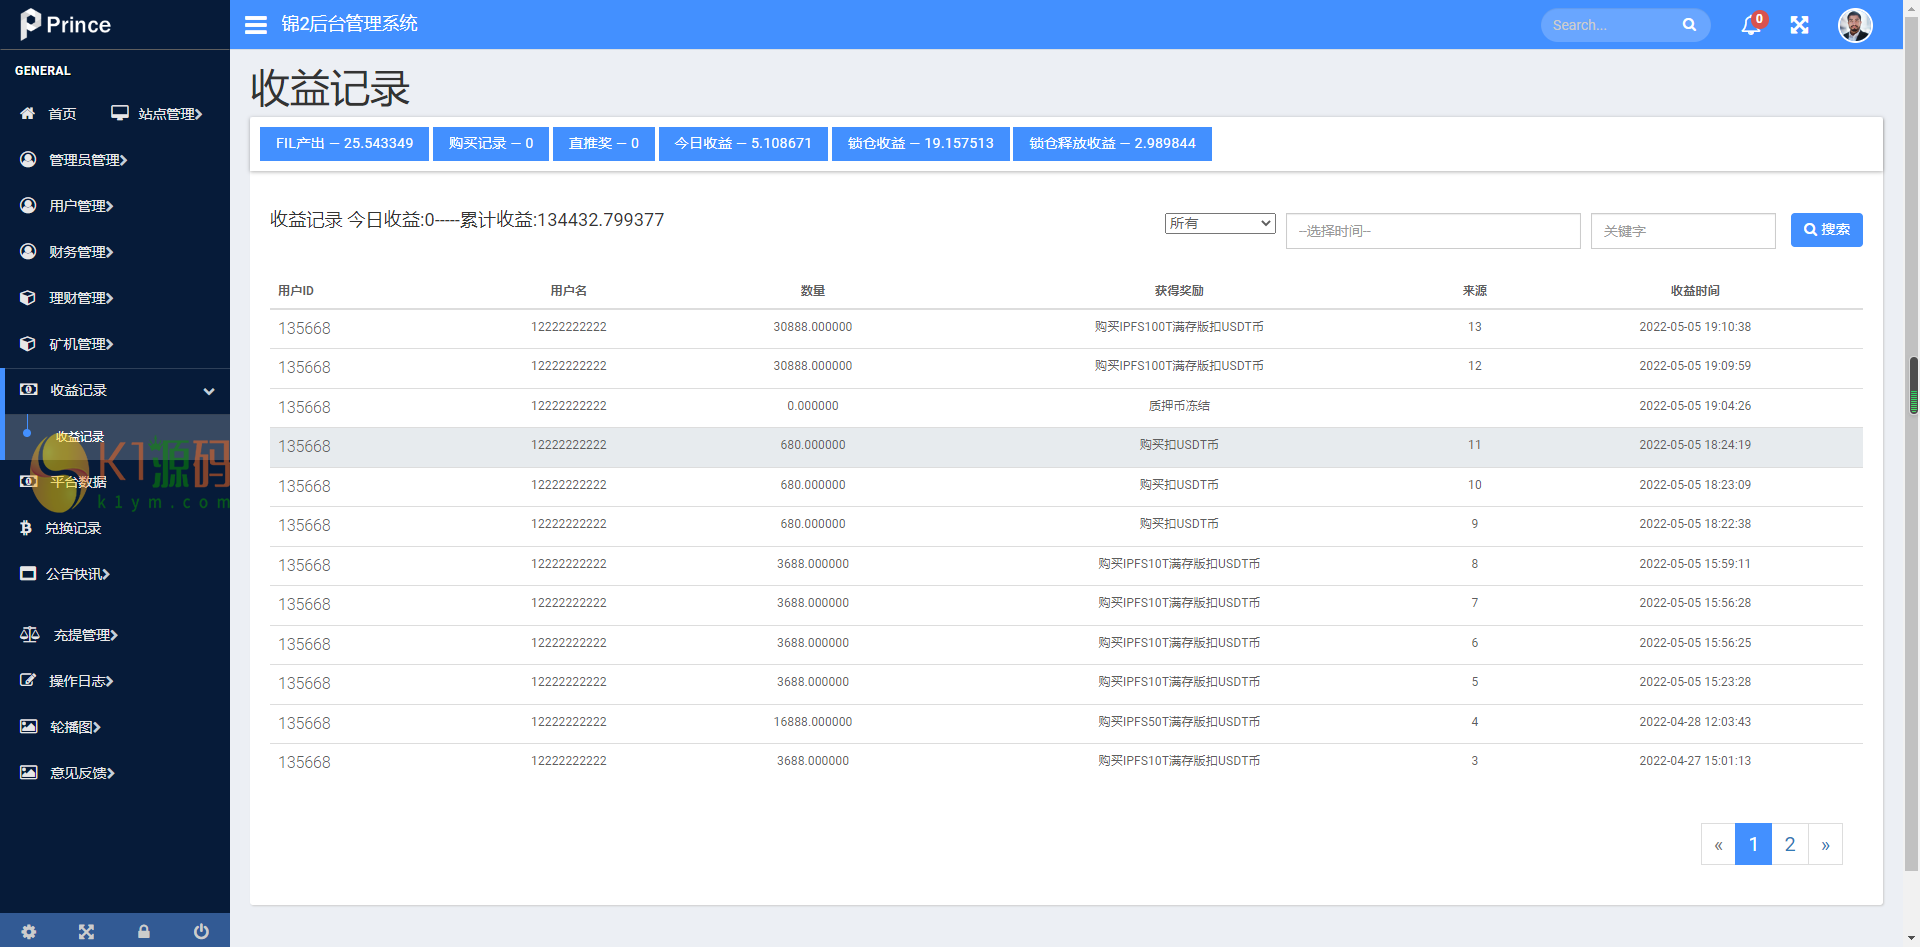Expand the 财务管理 sidebar menu

tap(81, 252)
